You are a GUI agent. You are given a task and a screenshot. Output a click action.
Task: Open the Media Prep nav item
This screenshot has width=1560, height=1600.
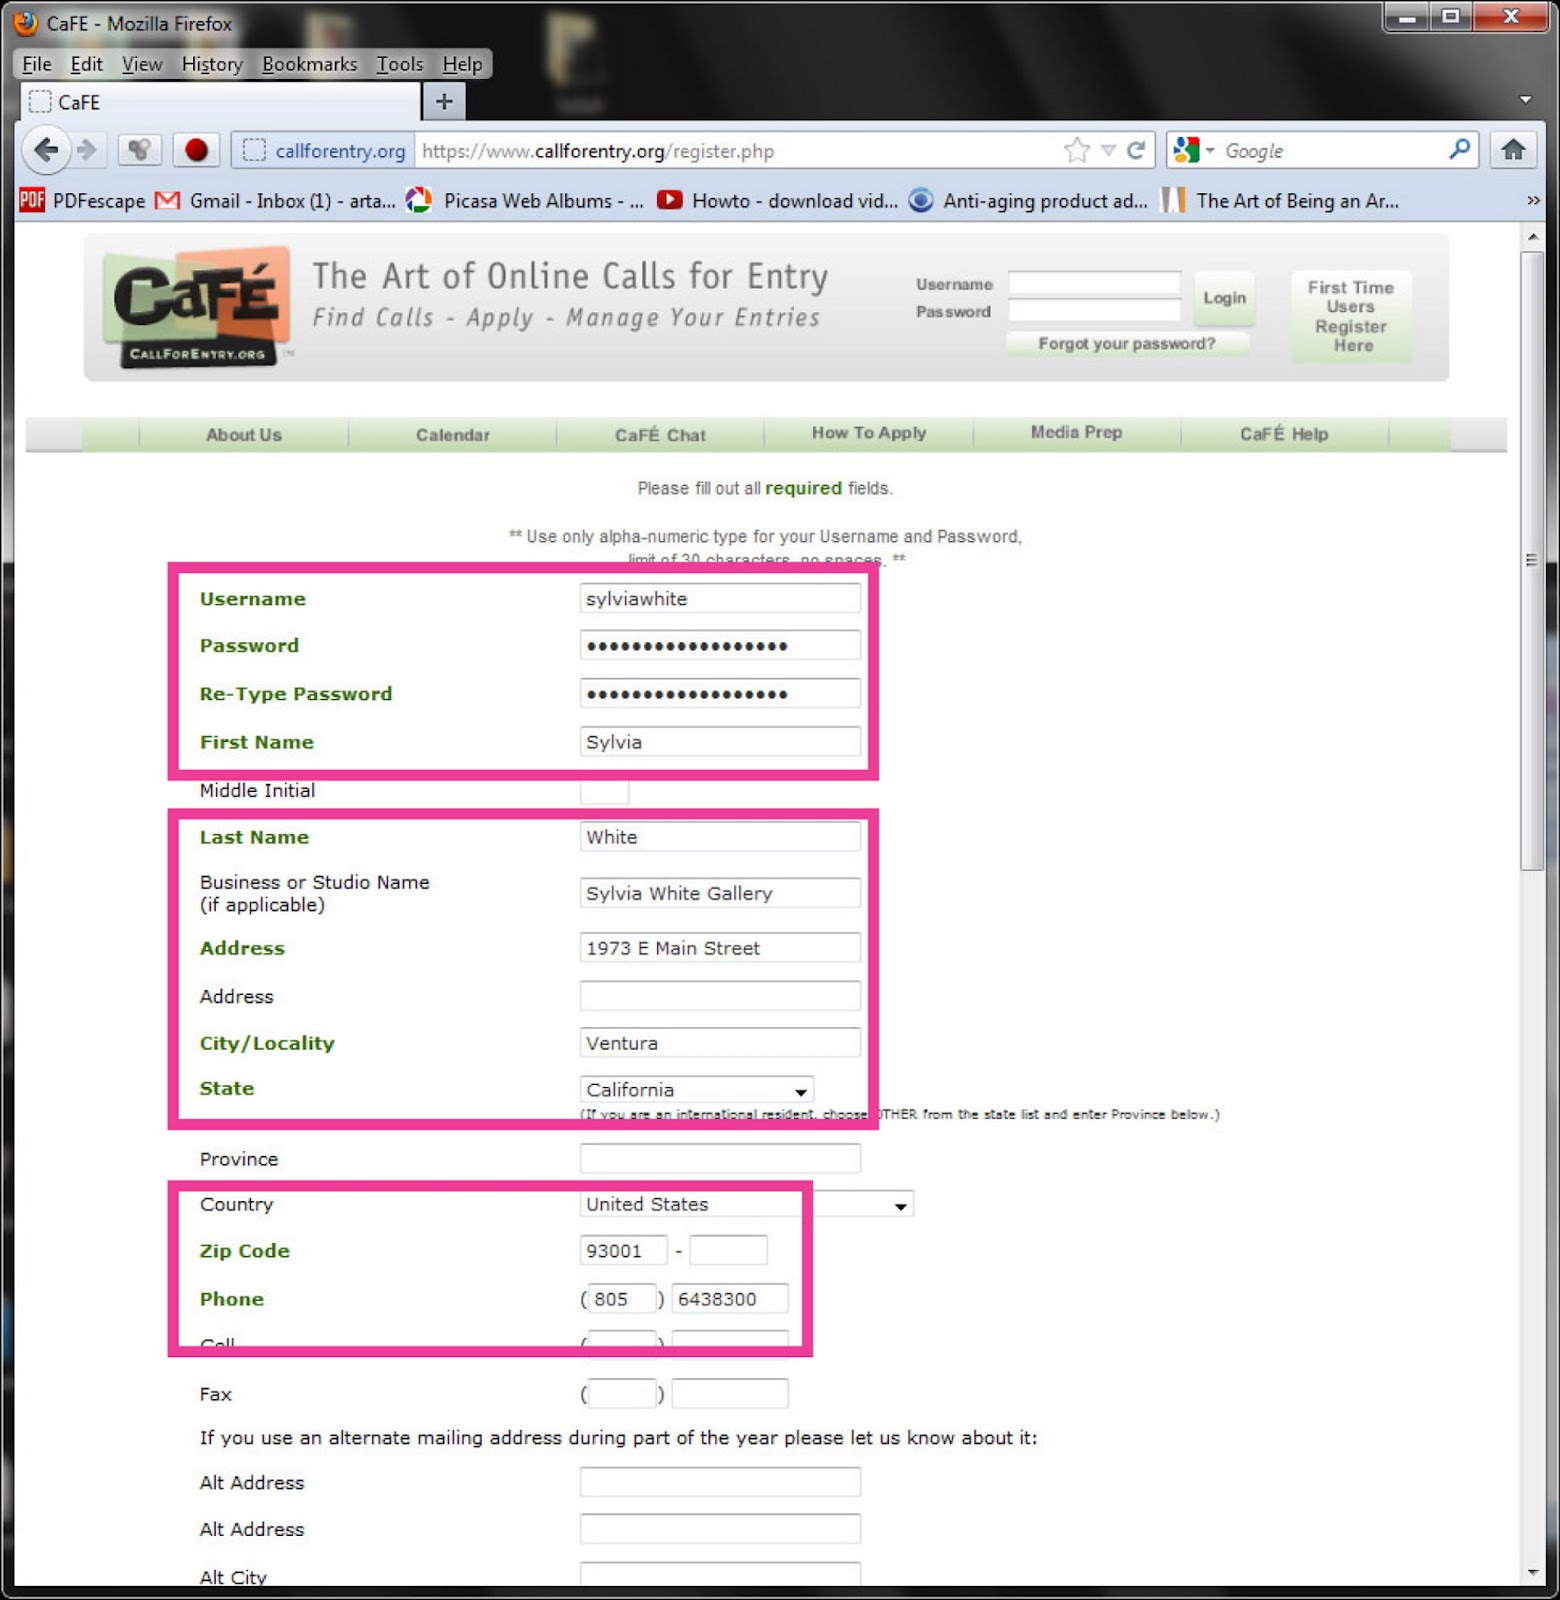tap(1077, 433)
